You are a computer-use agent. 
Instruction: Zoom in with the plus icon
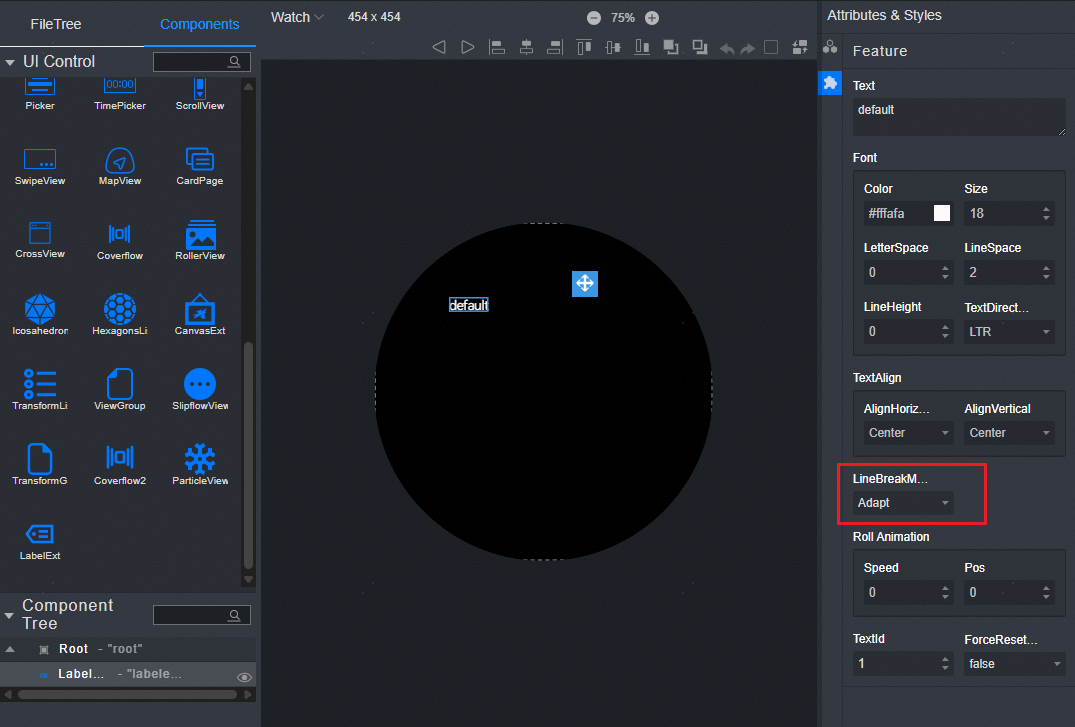coord(652,18)
